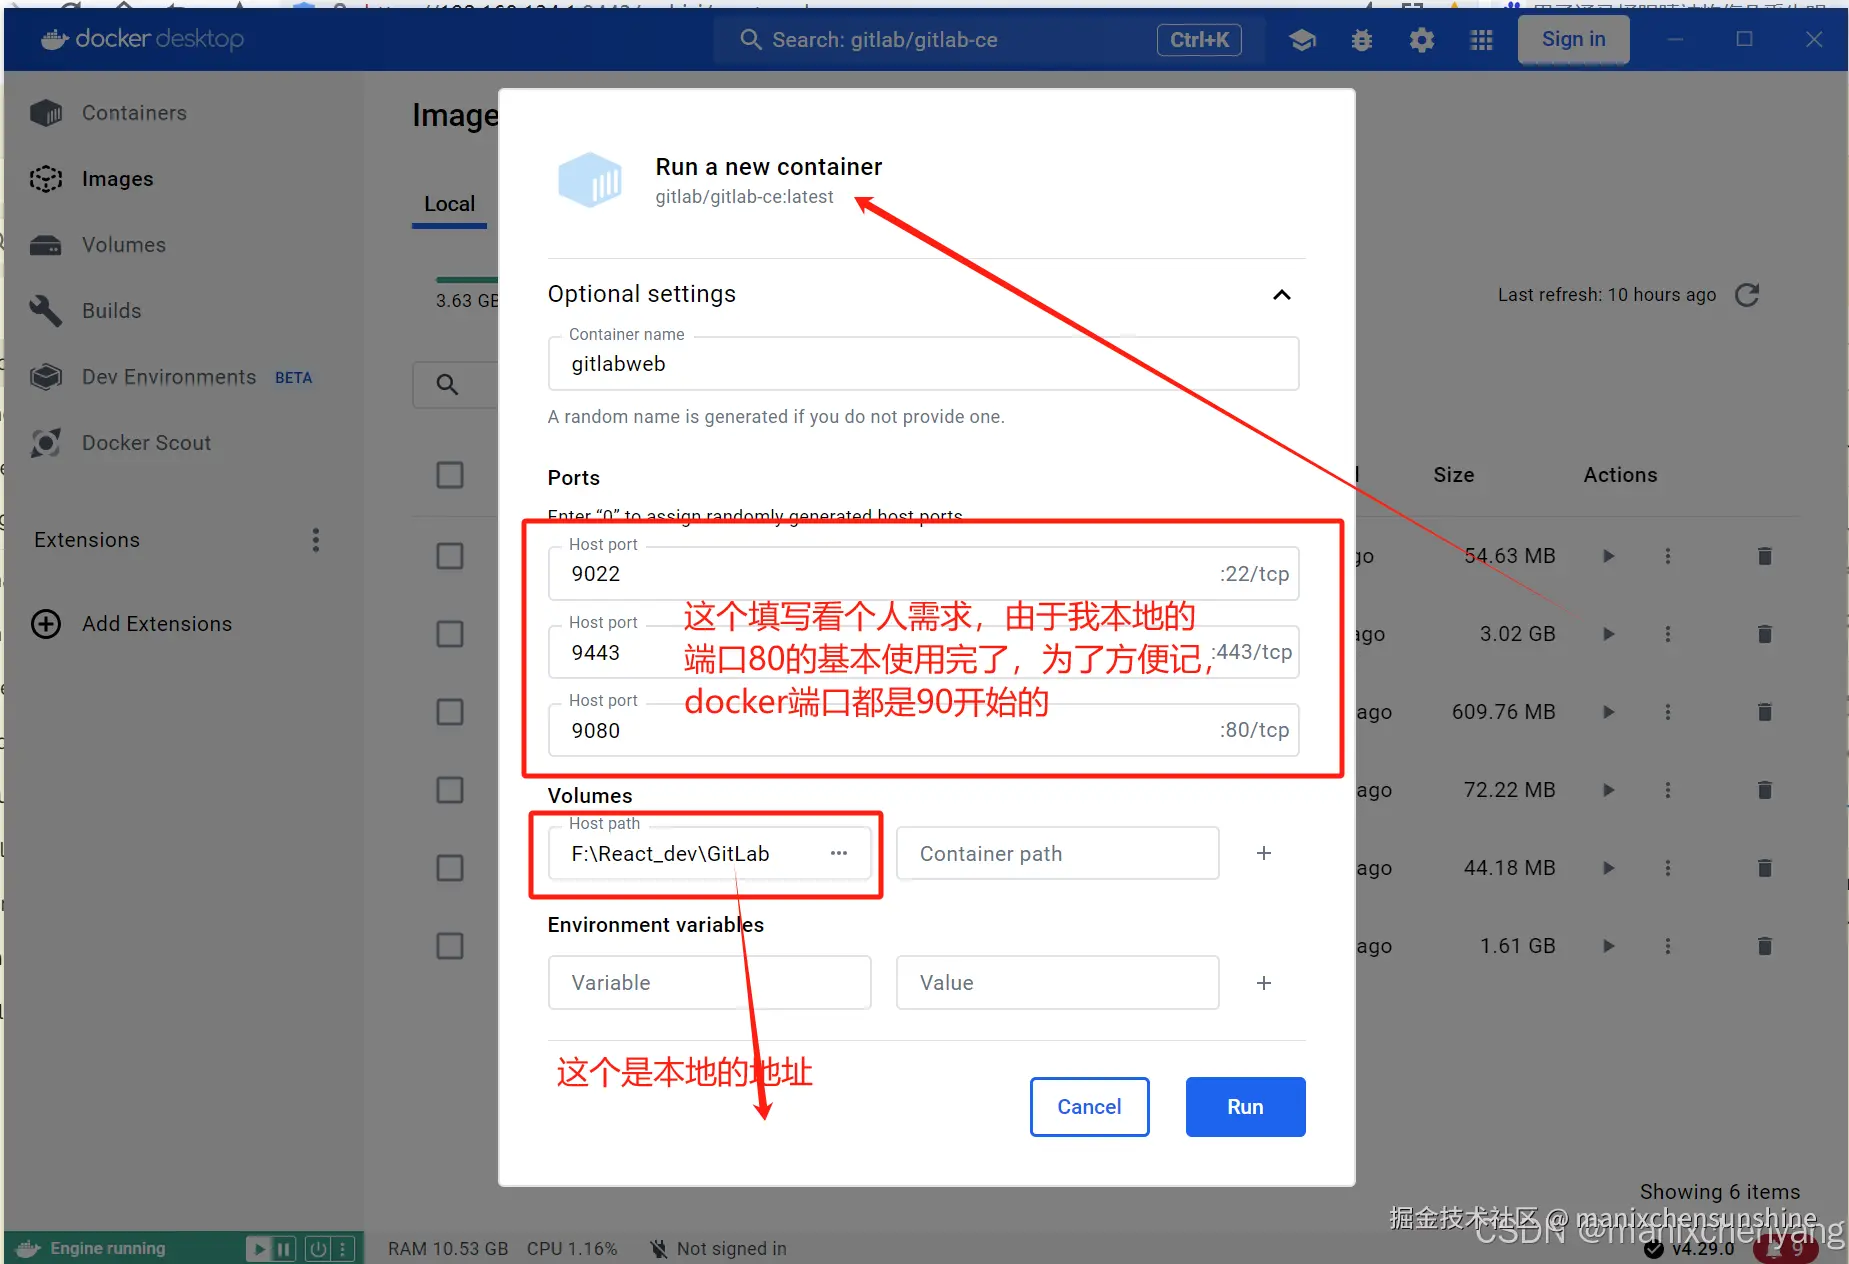Delete the 609.76 MB image
Image resolution: width=1849 pixels, height=1264 pixels.
[x=1765, y=712]
